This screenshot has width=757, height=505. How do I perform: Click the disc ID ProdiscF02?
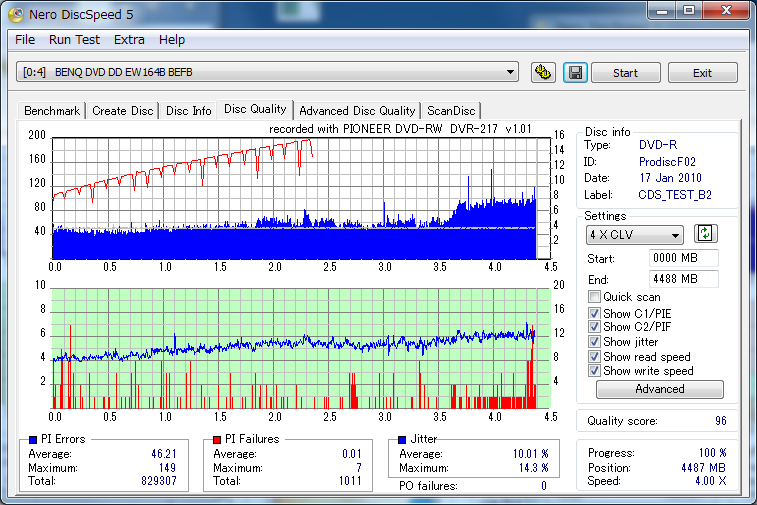(x=667, y=162)
